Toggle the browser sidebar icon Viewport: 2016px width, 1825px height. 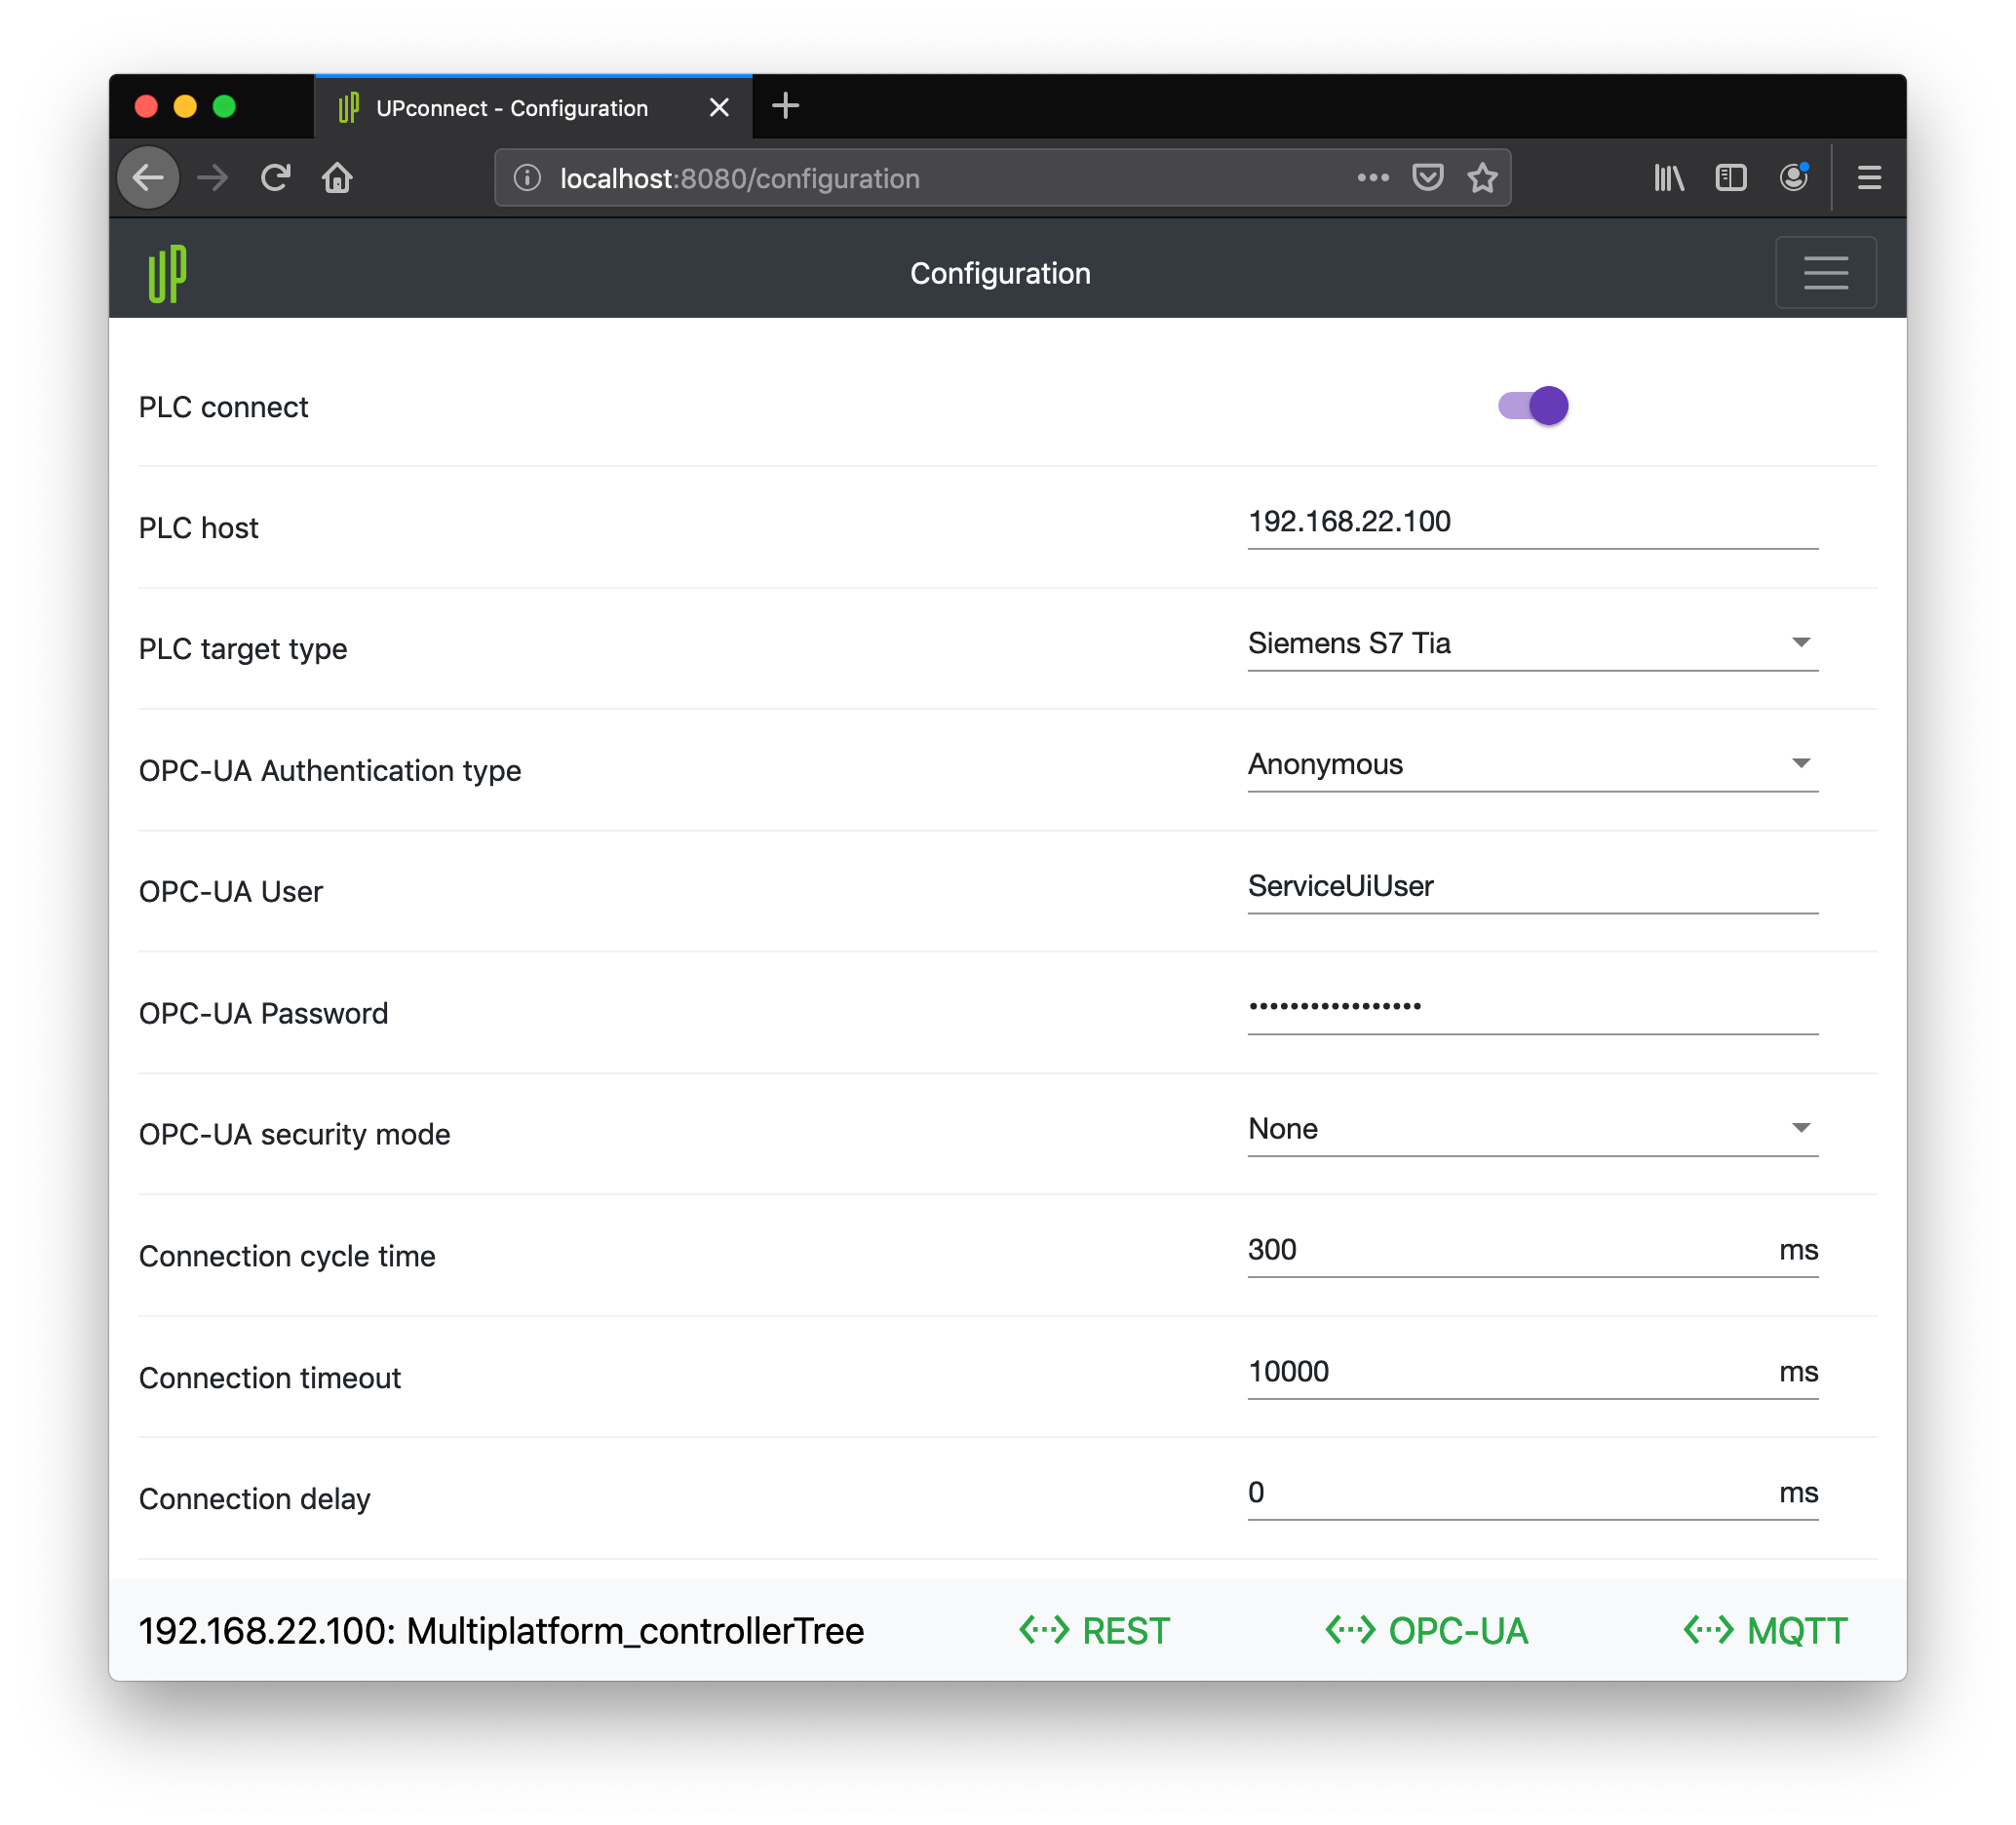[1730, 178]
